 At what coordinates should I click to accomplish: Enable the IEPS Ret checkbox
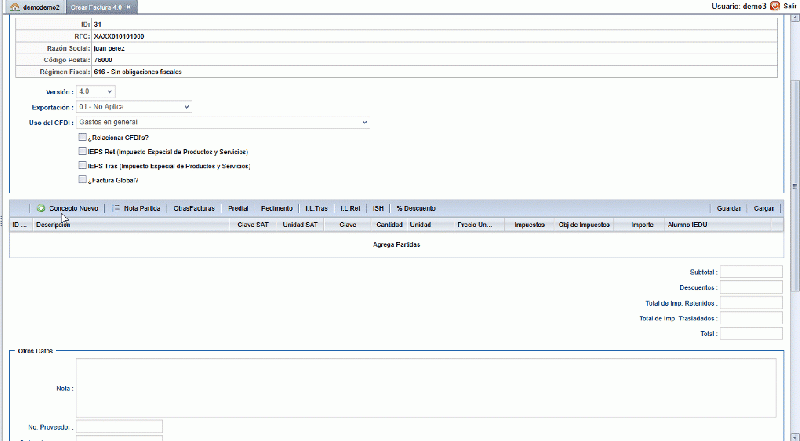pos(83,151)
